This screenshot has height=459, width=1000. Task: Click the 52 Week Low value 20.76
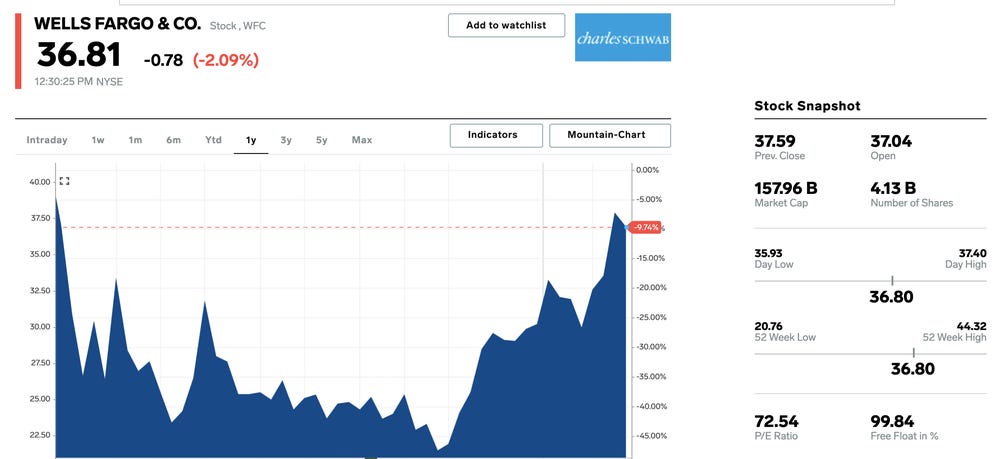769,326
